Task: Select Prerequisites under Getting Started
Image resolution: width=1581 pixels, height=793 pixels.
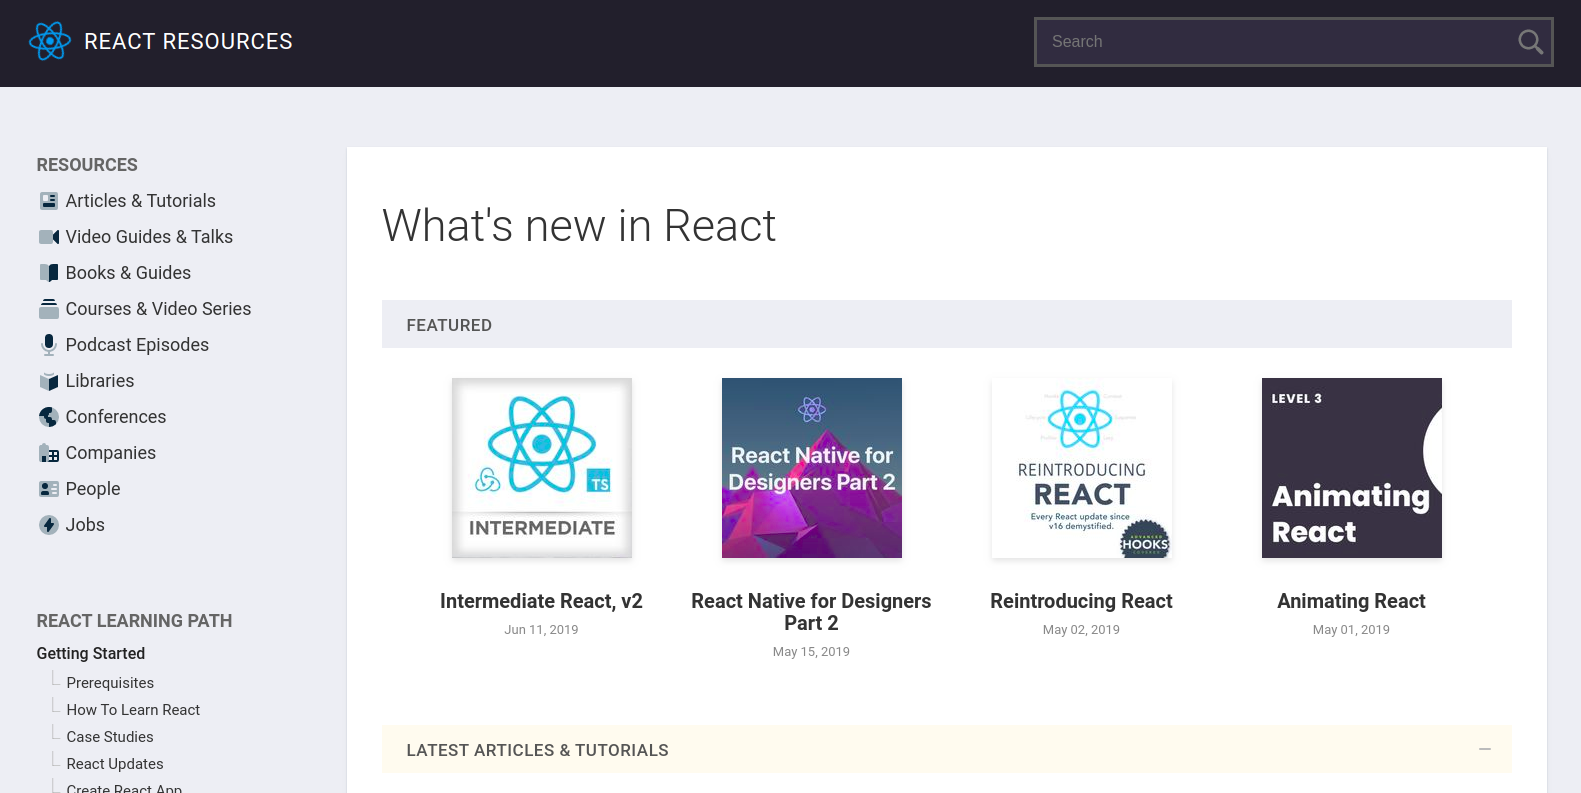Action: point(110,683)
